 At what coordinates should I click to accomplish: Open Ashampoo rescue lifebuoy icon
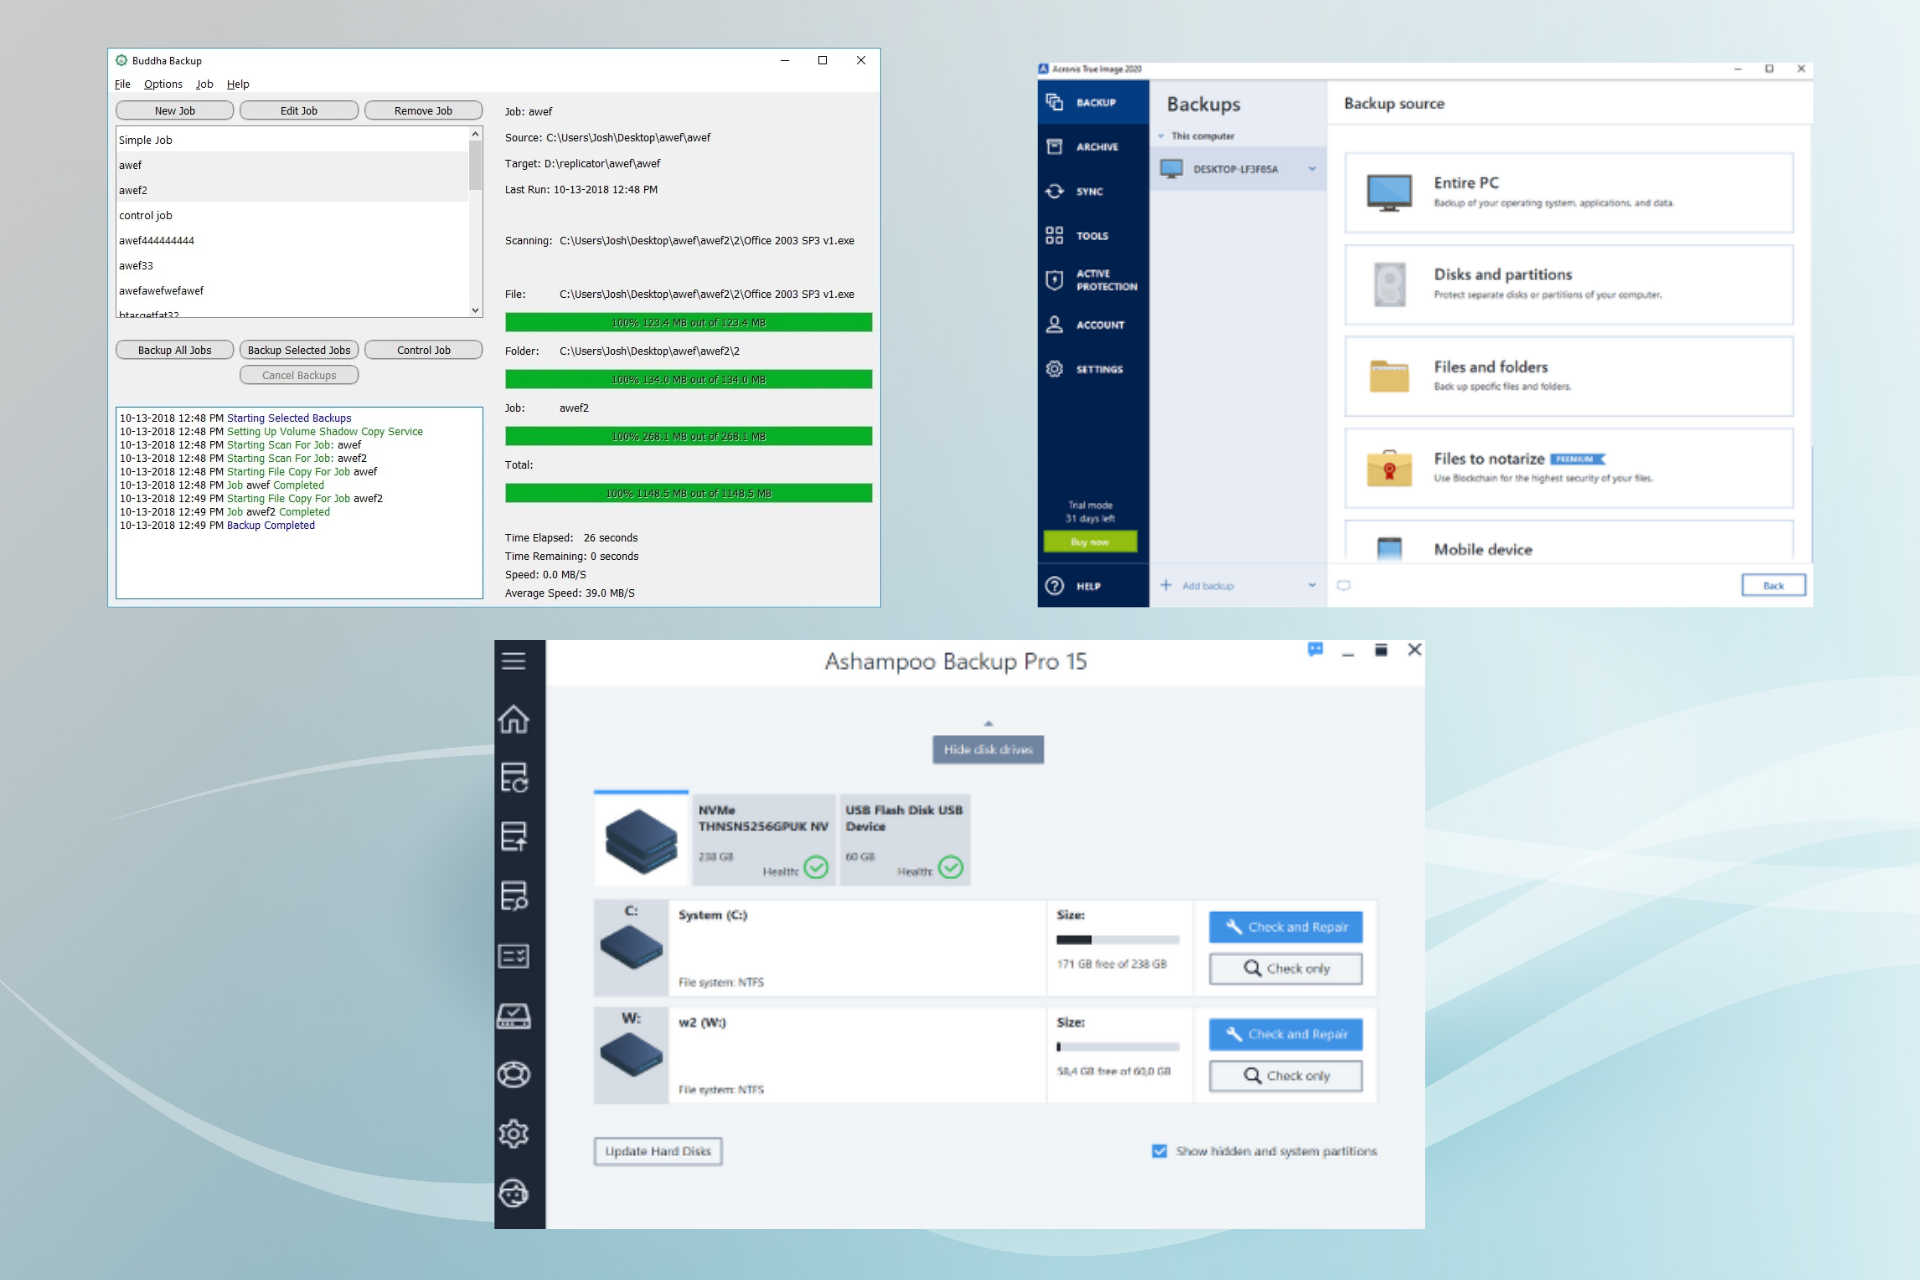[514, 1074]
